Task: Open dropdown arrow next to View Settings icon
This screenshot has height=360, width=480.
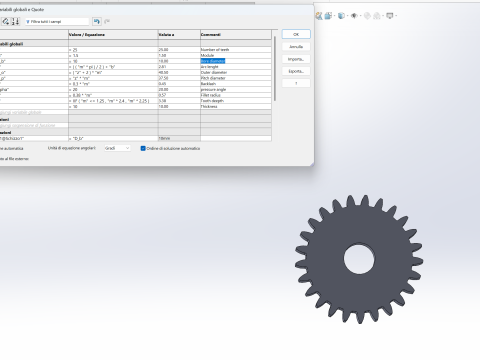Action: 396,16
